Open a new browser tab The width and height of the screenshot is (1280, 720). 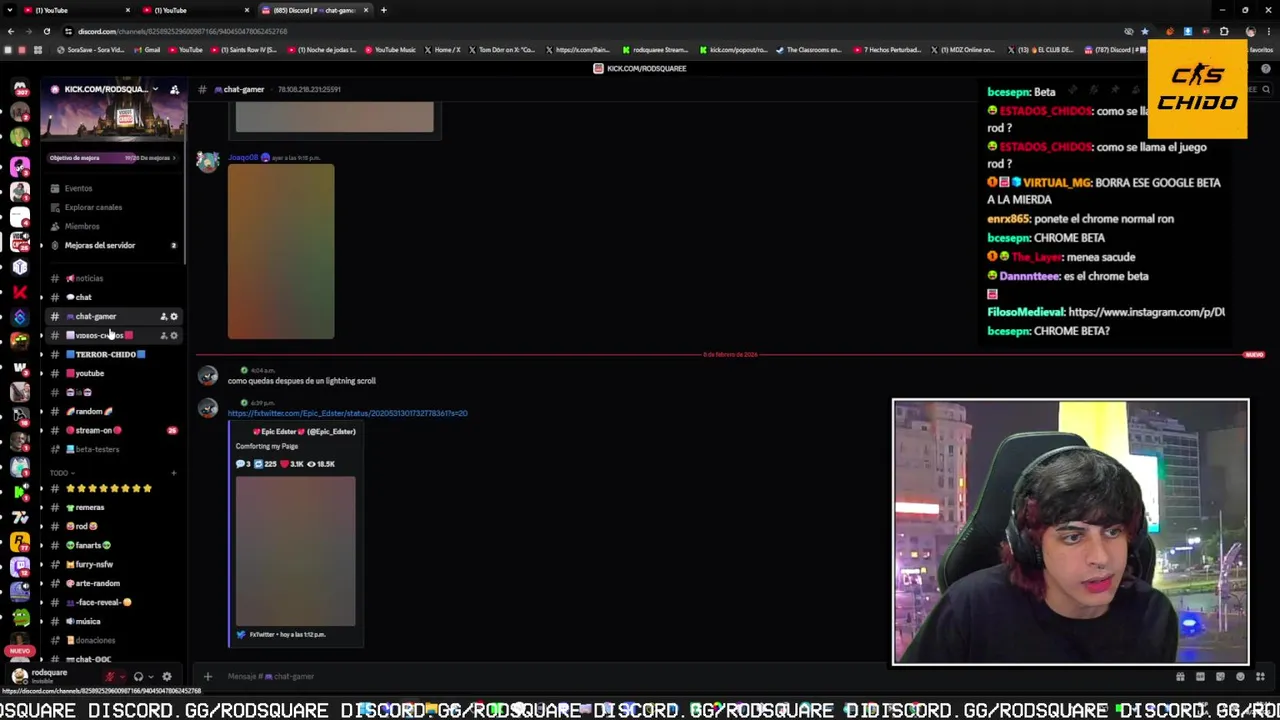click(x=383, y=10)
